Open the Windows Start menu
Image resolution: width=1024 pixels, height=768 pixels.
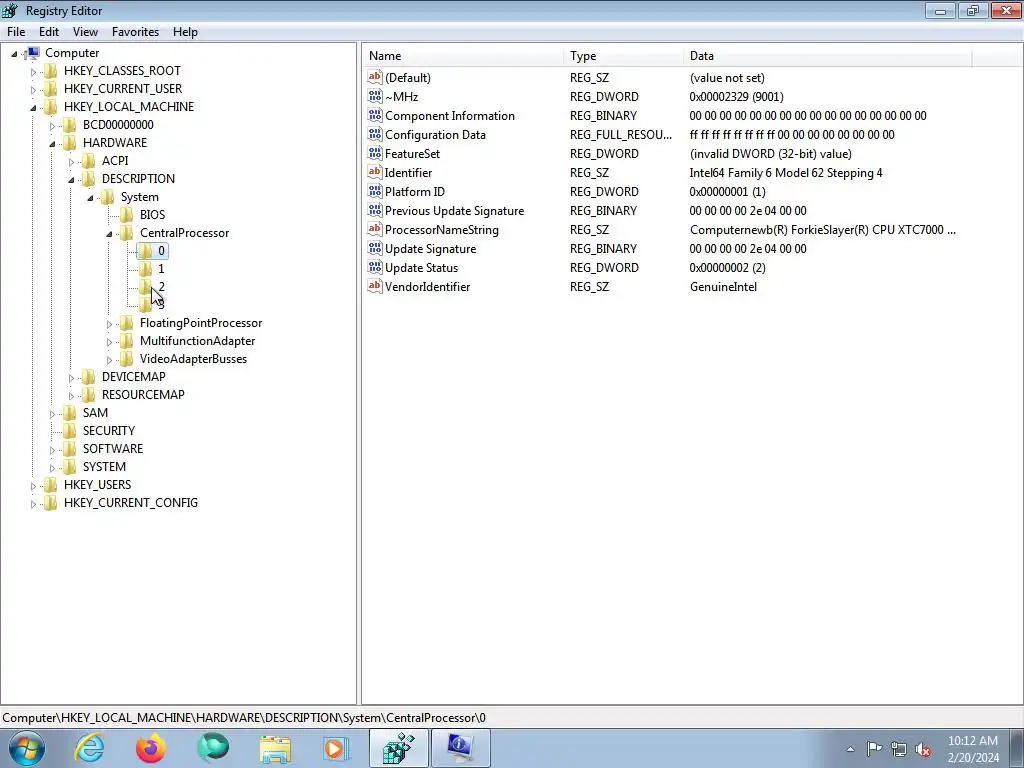click(27, 748)
